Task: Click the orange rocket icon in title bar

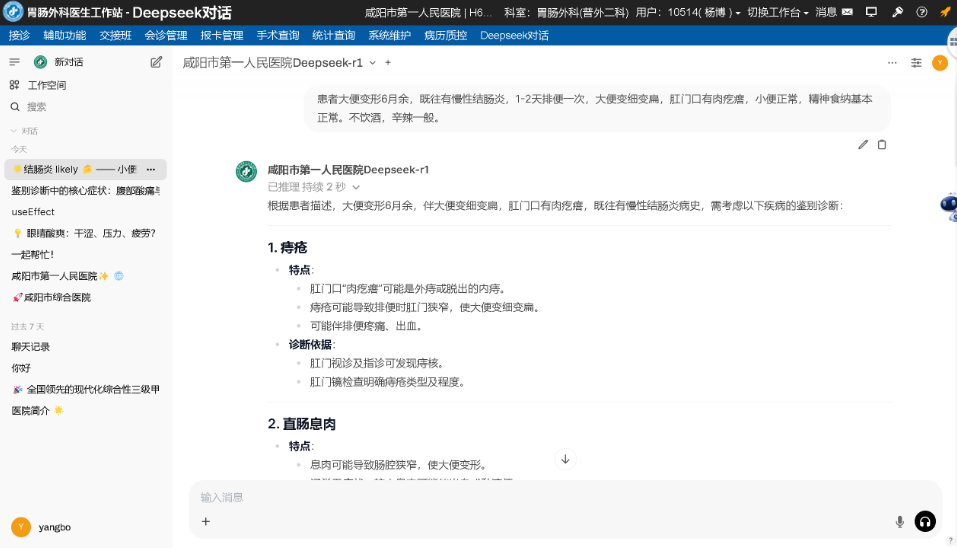Action: (945, 12)
